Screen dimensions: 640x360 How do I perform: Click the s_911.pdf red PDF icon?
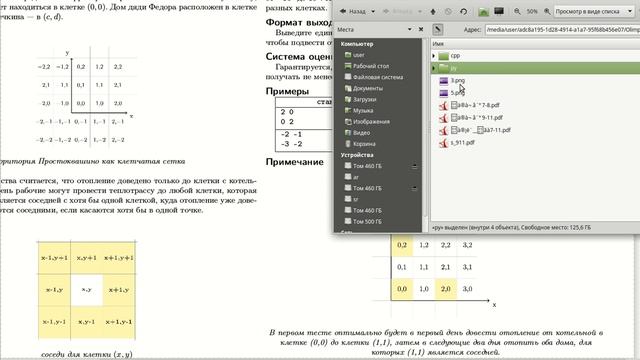coord(443,143)
